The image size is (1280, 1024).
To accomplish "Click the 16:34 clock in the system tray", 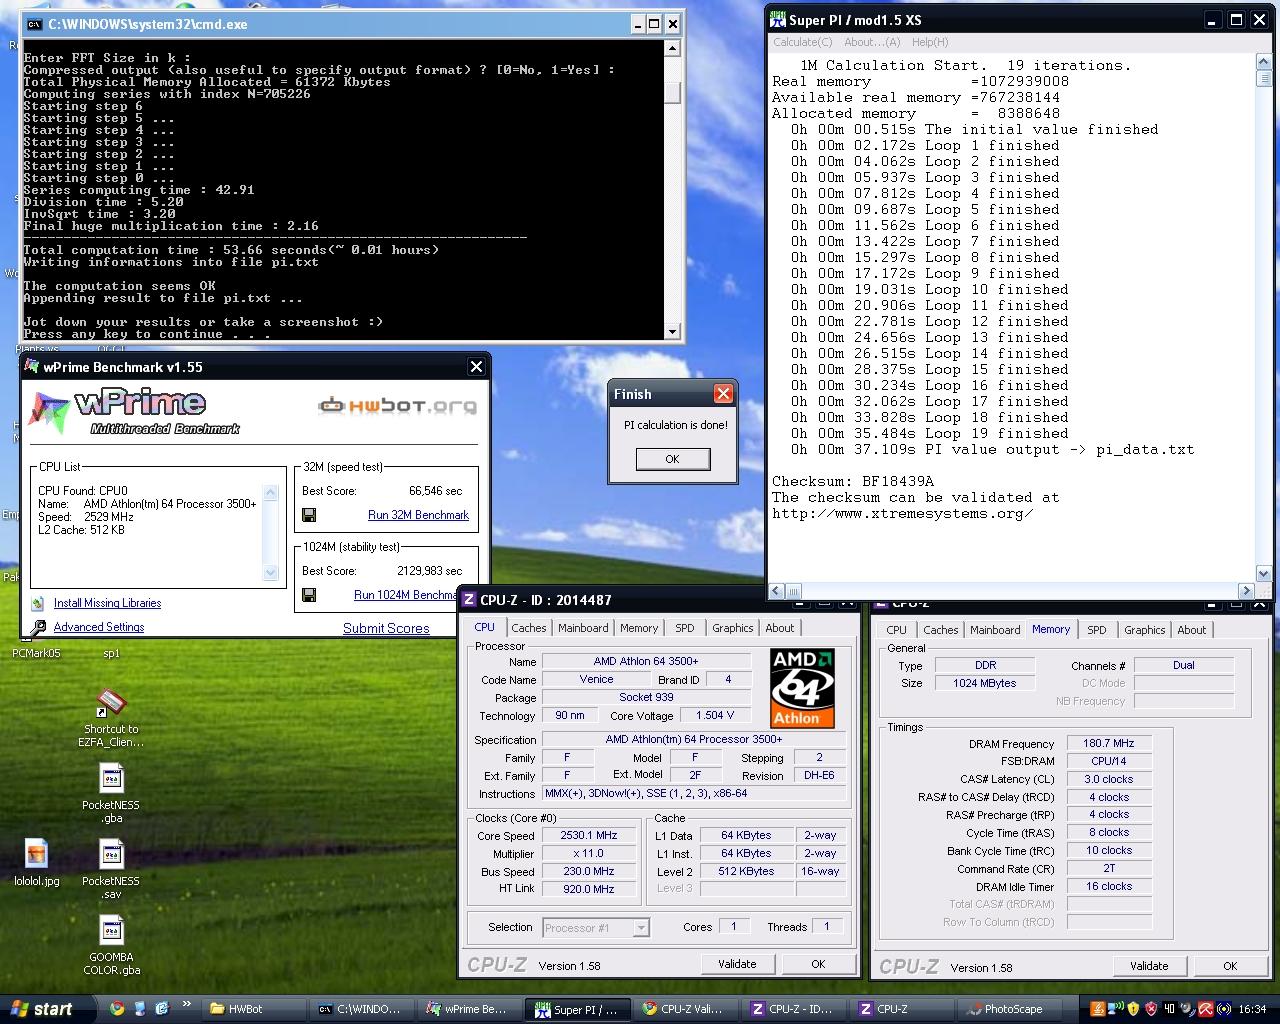I will tap(1252, 1009).
